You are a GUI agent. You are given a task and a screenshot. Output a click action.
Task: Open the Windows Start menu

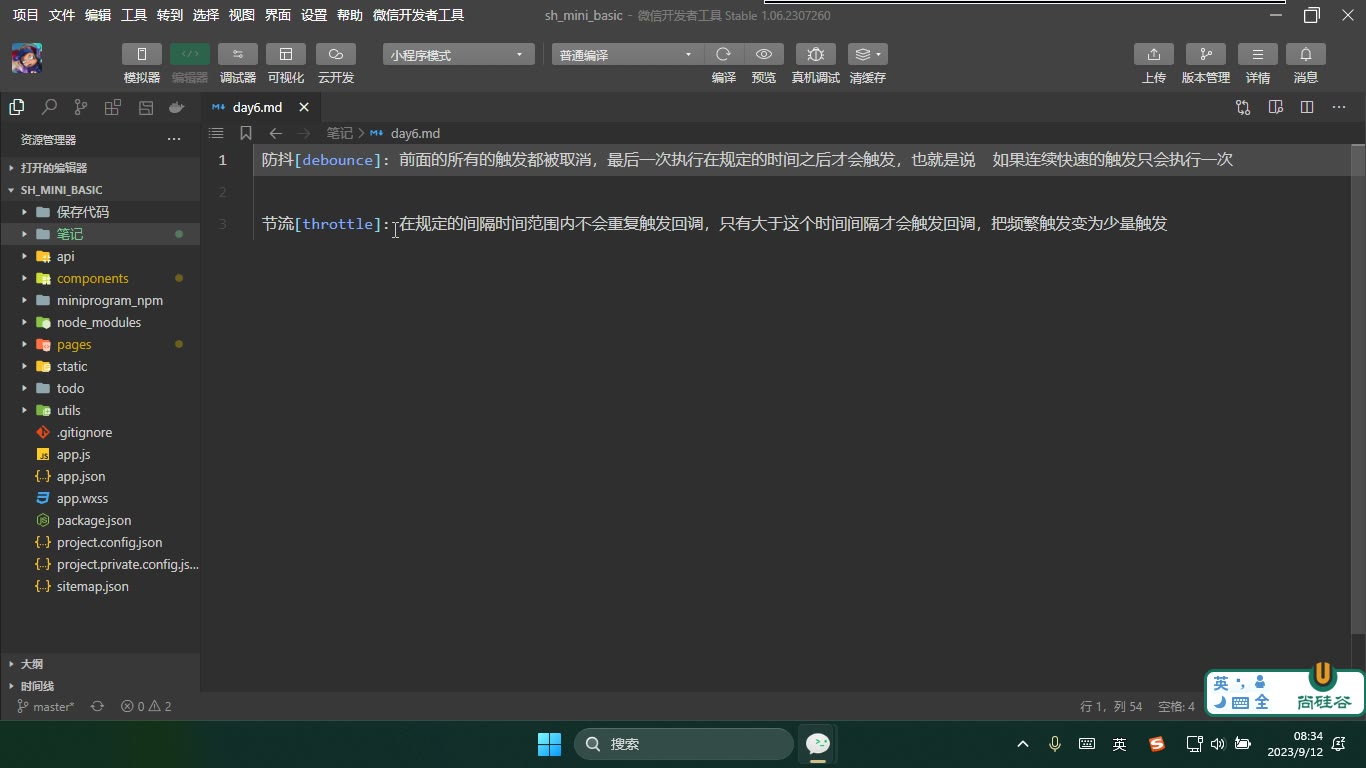click(x=549, y=744)
